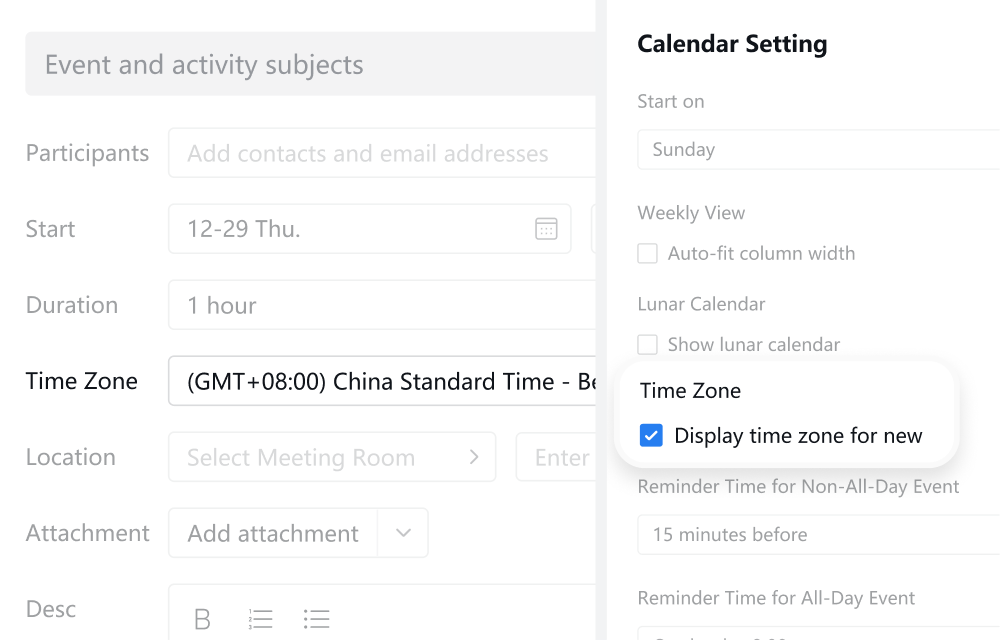1000x640 pixels.
Task: Click the location text field beside meeting room
Action: click(556, 457)
